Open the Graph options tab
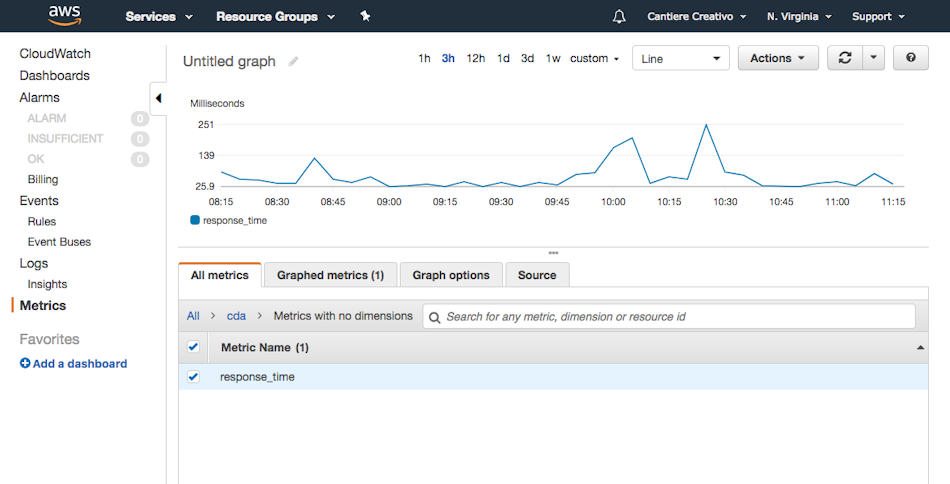Viewport: 950px width, 484px height. point(451,275)
